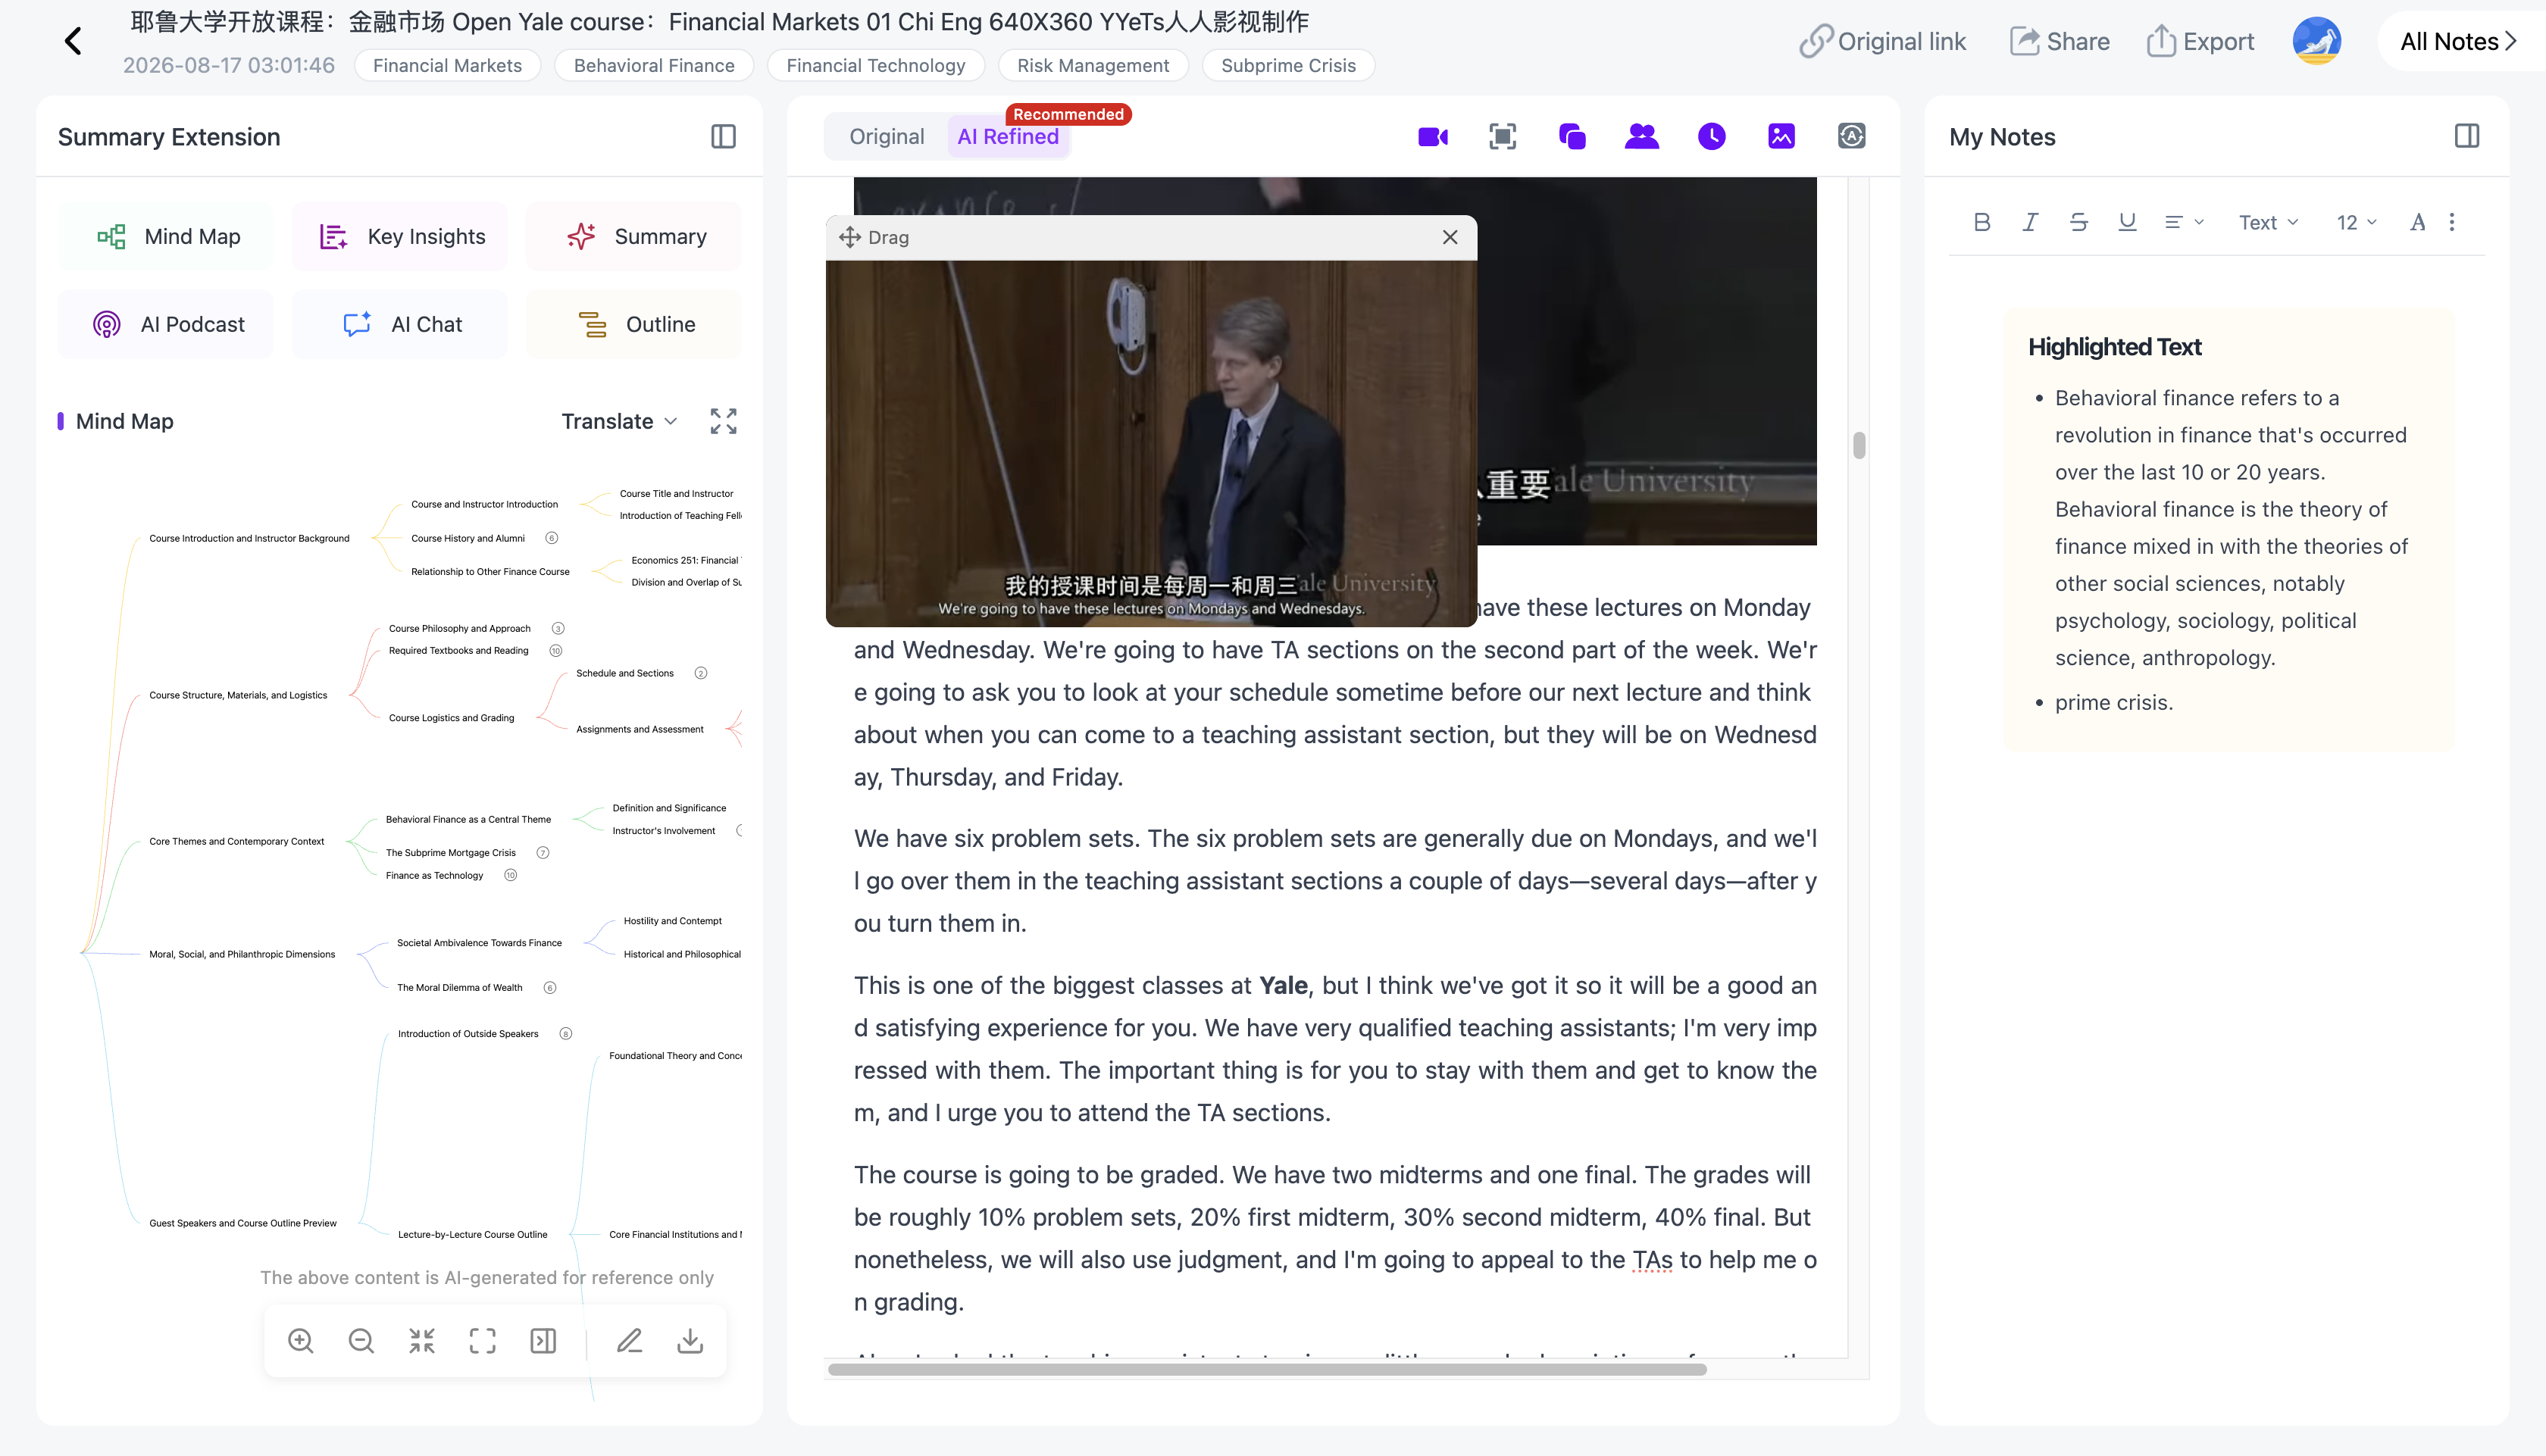Toggle bold formatting in My Notes
The width and height of the screenshot is (2546, 1456).
click(1982, 222)
